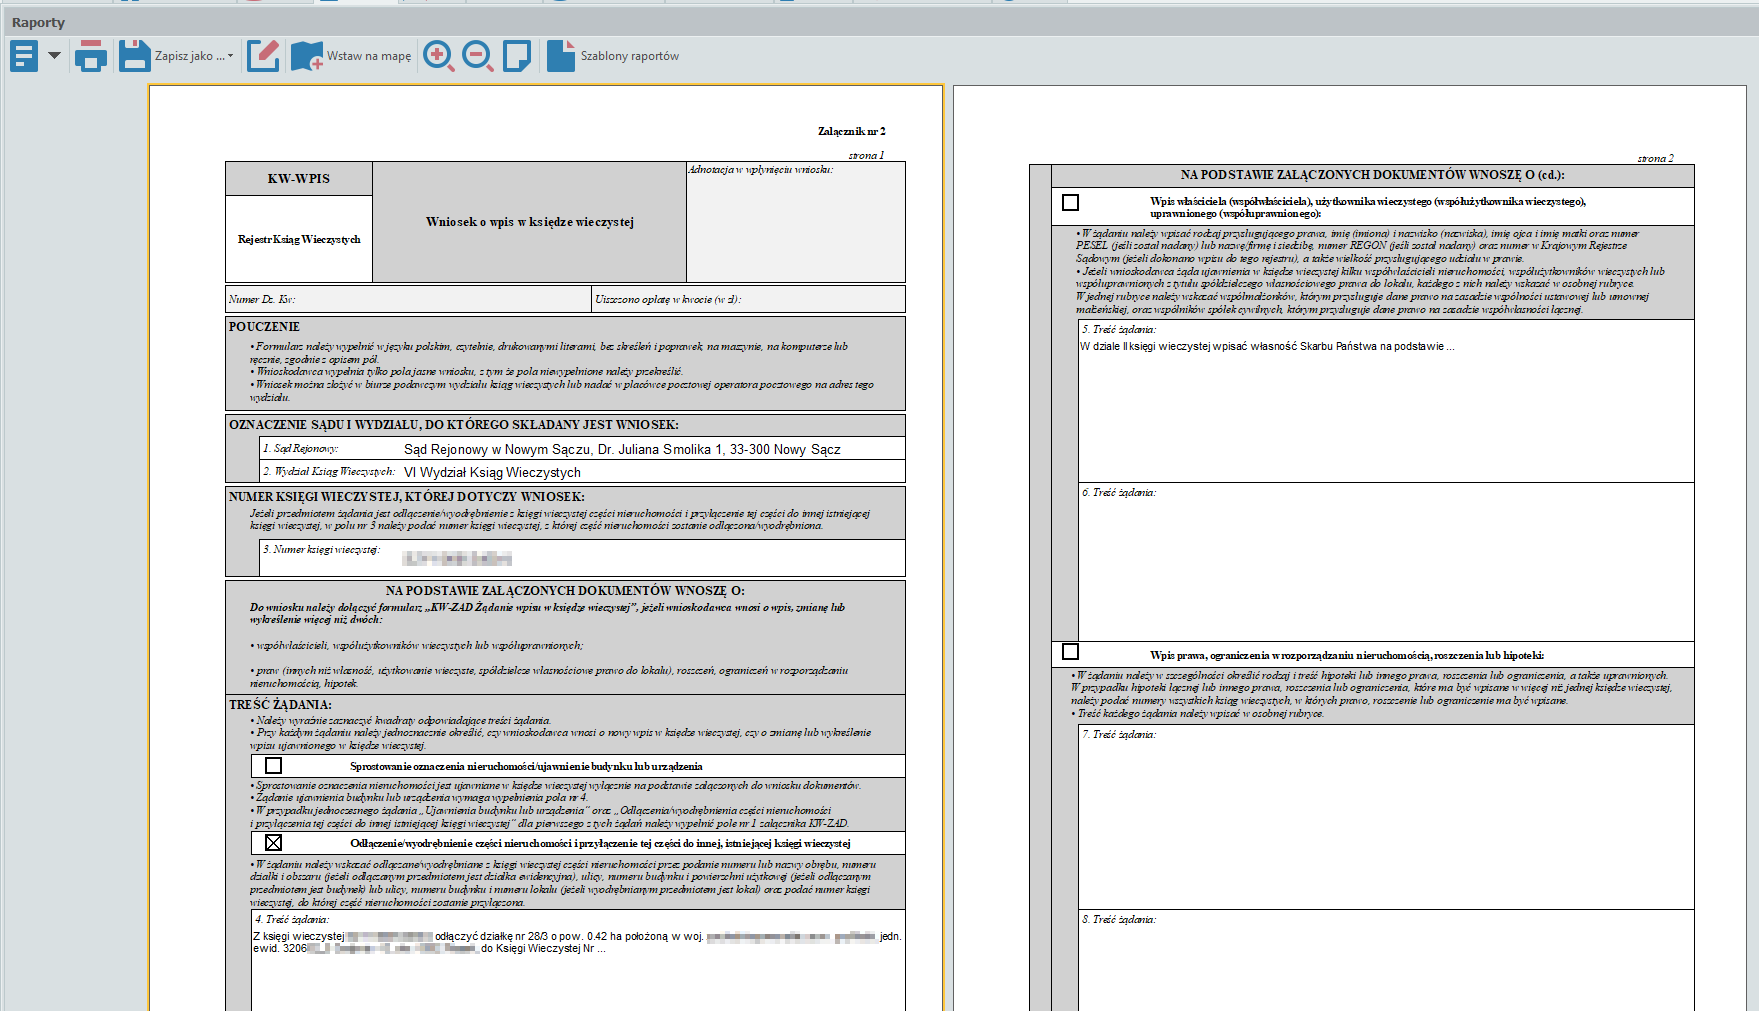Click 'OZNACZENIE SĄDU I WYDZIAŁU' section heading

[x=454, y=425]
